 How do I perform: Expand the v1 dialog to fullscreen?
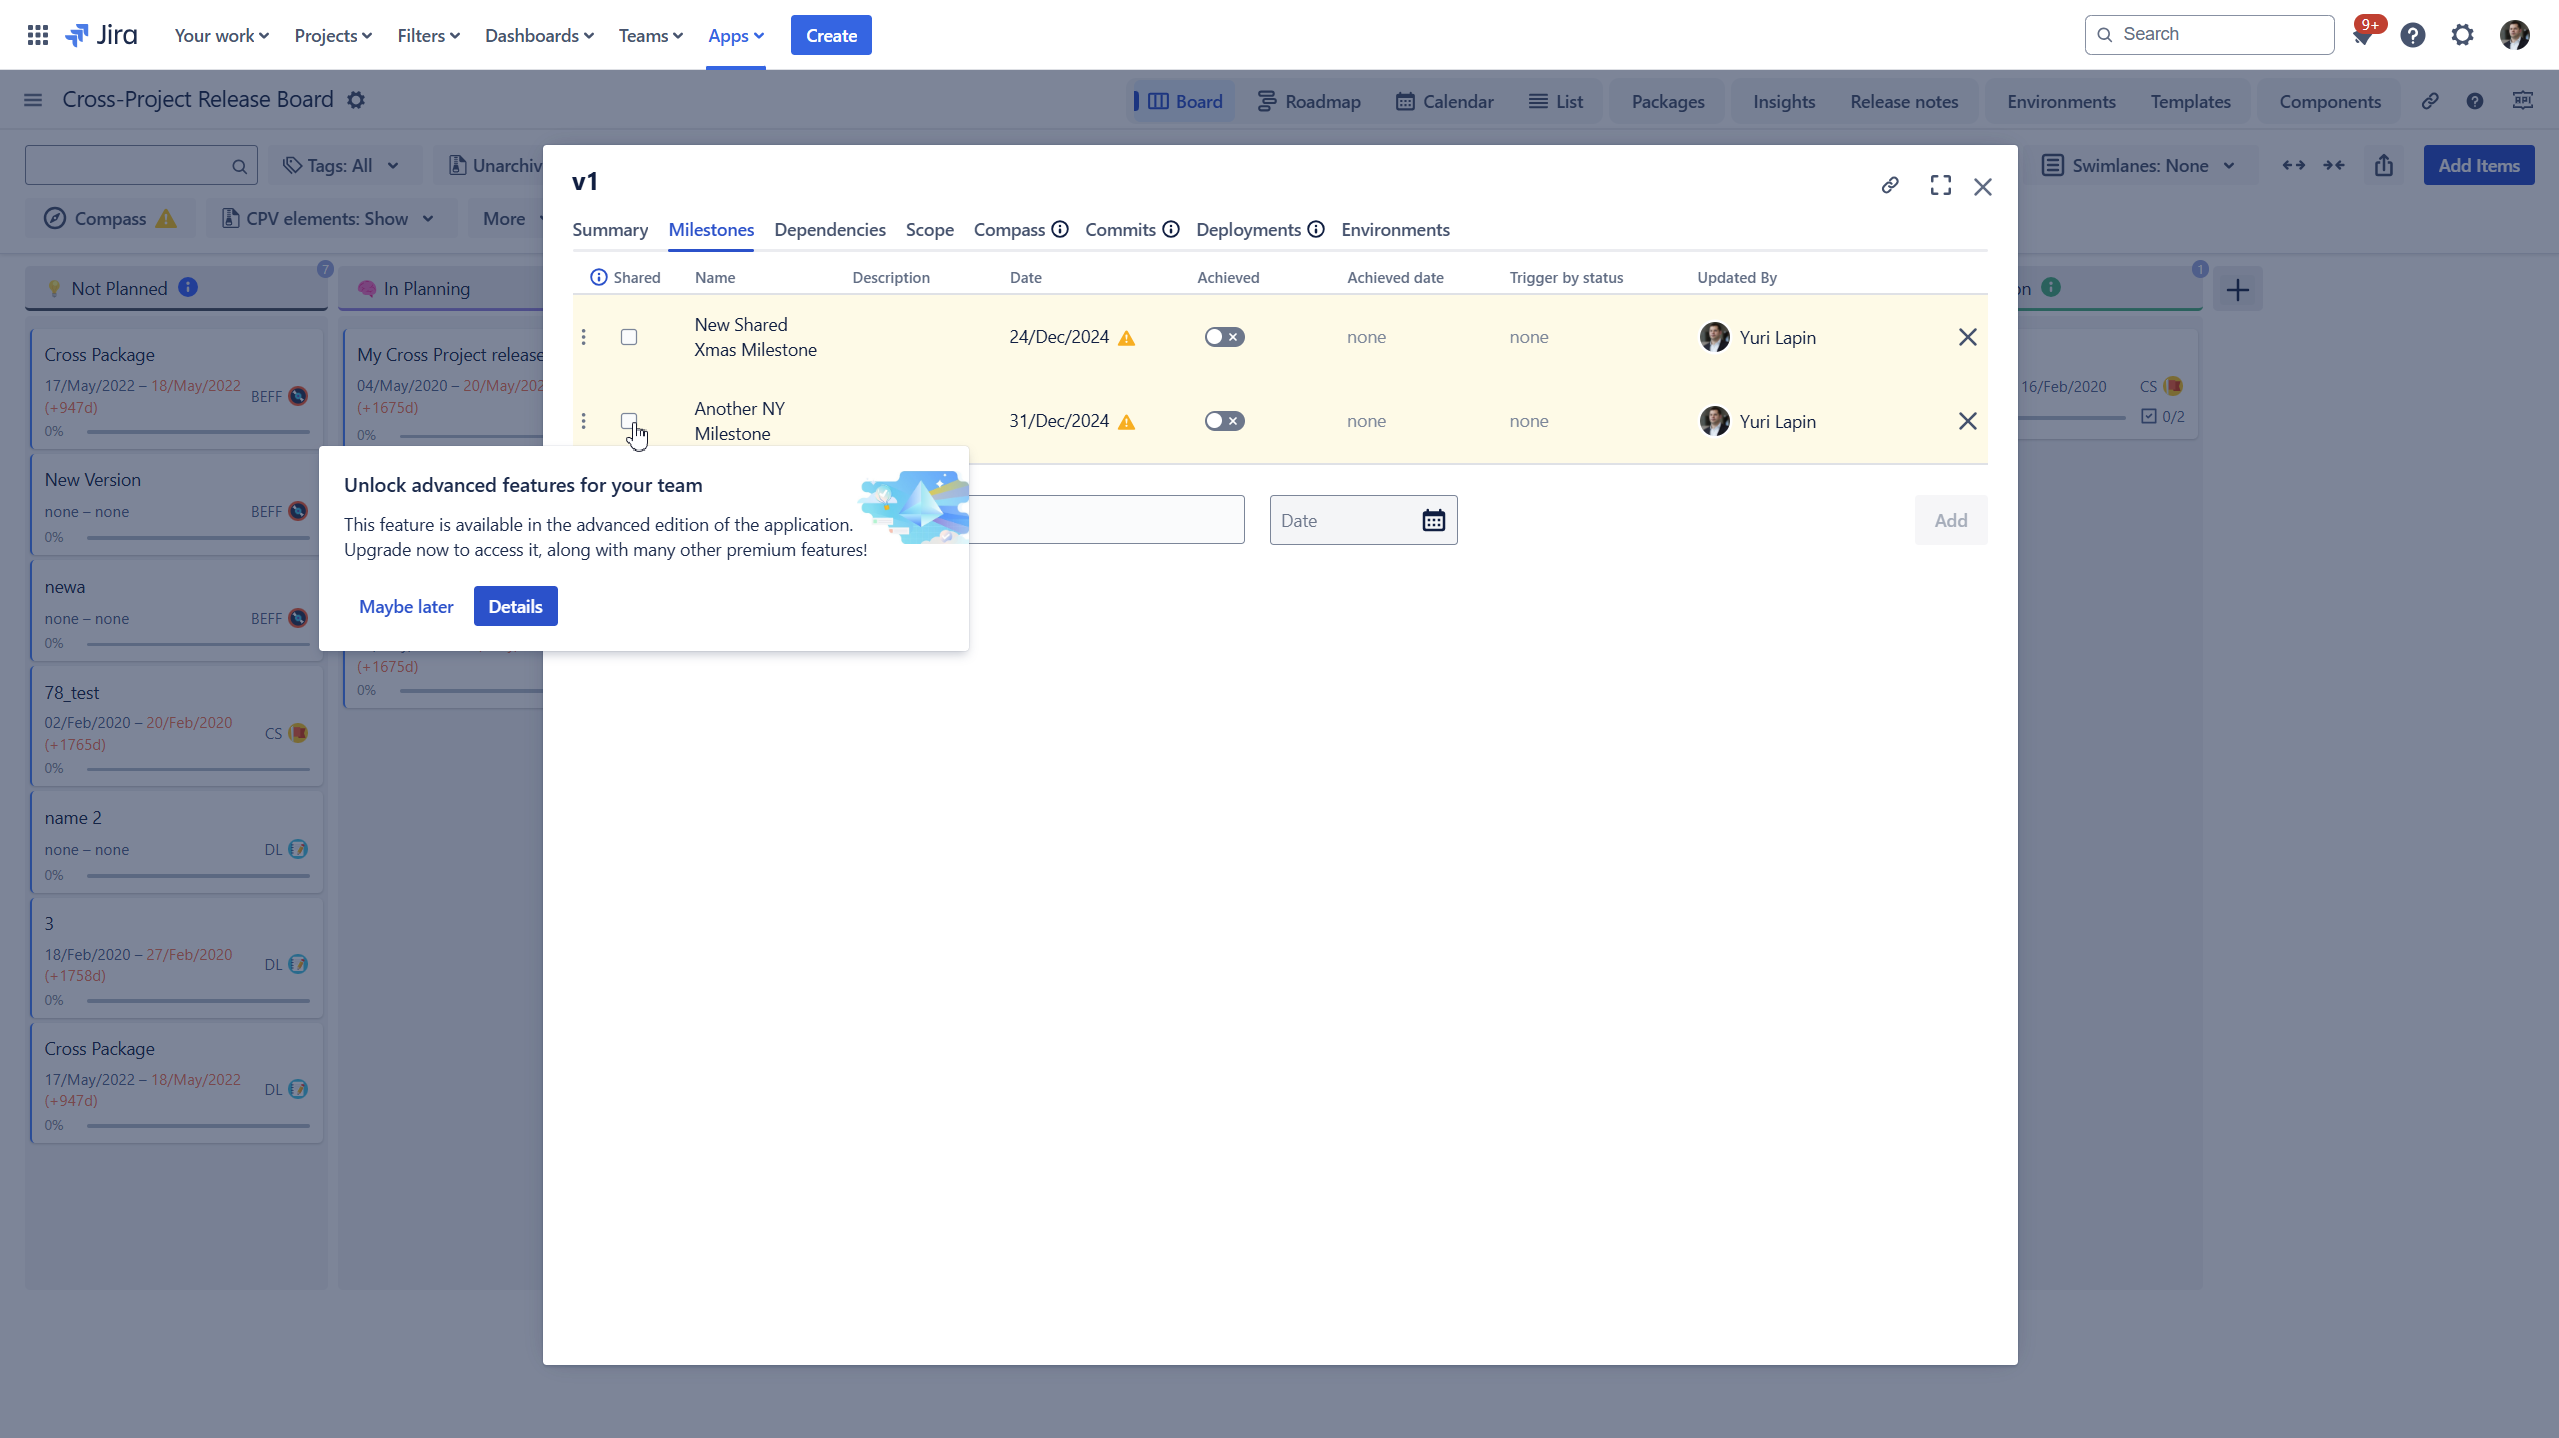tap(1939, 185)
